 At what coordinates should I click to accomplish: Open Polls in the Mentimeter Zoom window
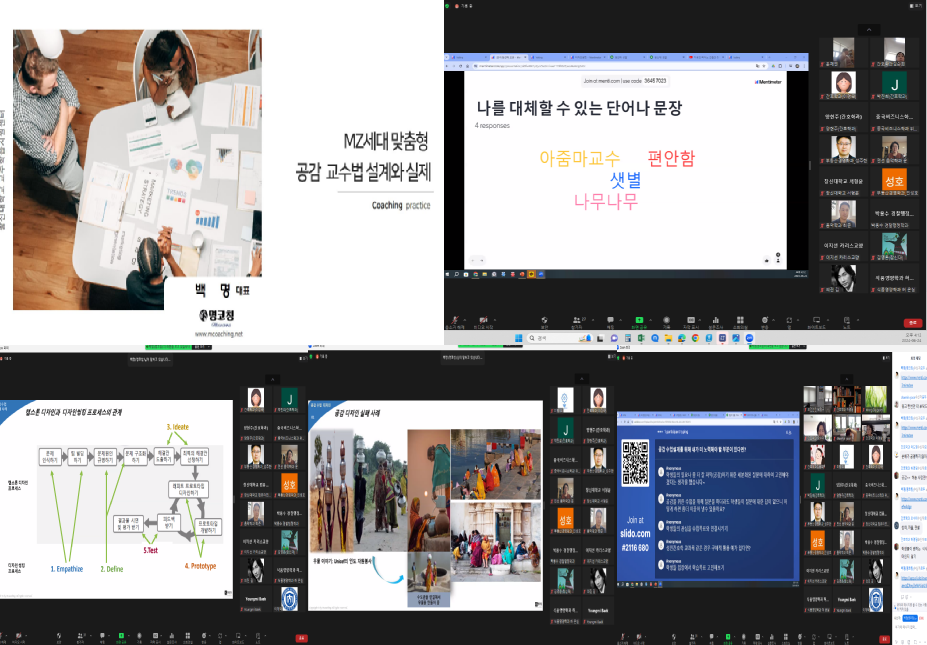(x=715, y=320)
